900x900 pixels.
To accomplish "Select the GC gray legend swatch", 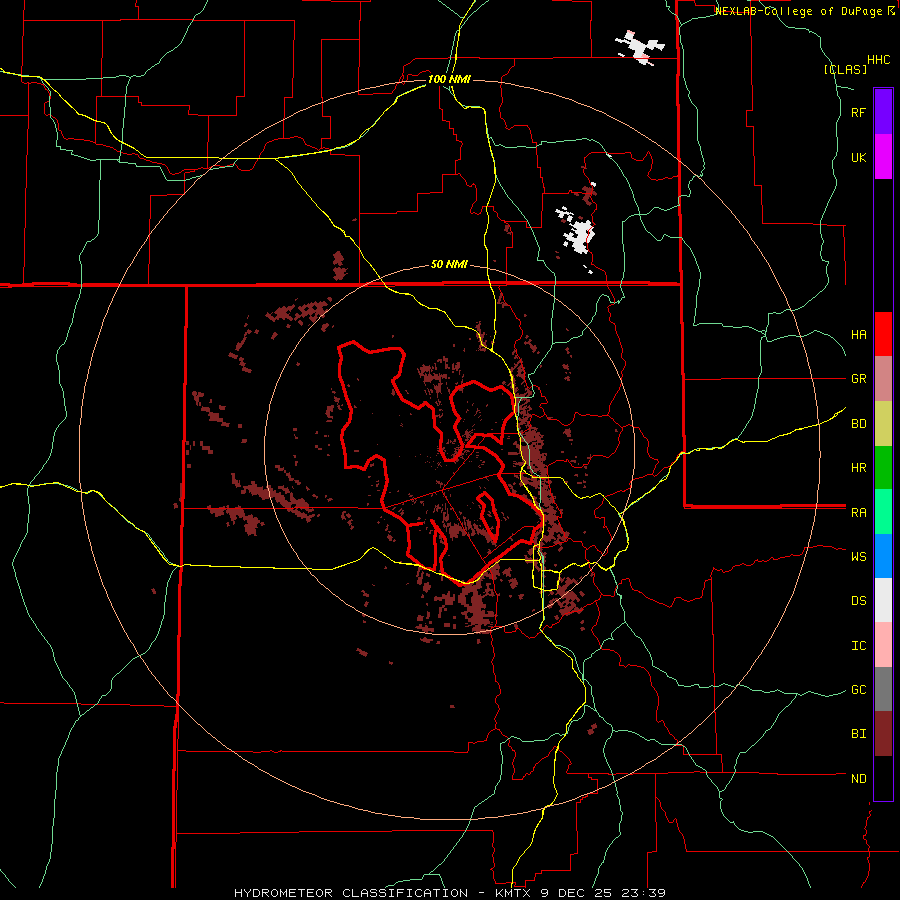I will [883, 689].
